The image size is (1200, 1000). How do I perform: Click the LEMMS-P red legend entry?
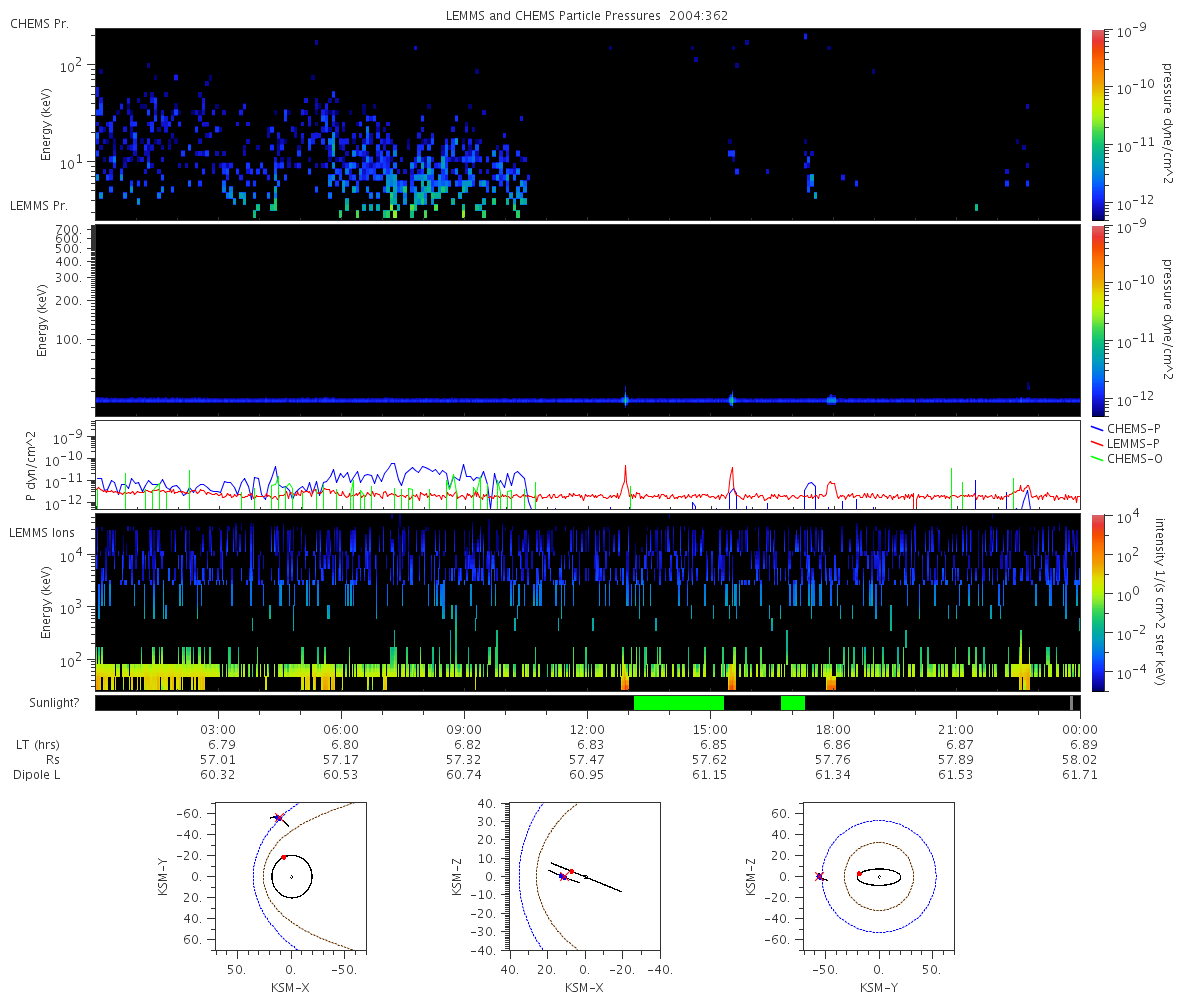coord(1131,443)
